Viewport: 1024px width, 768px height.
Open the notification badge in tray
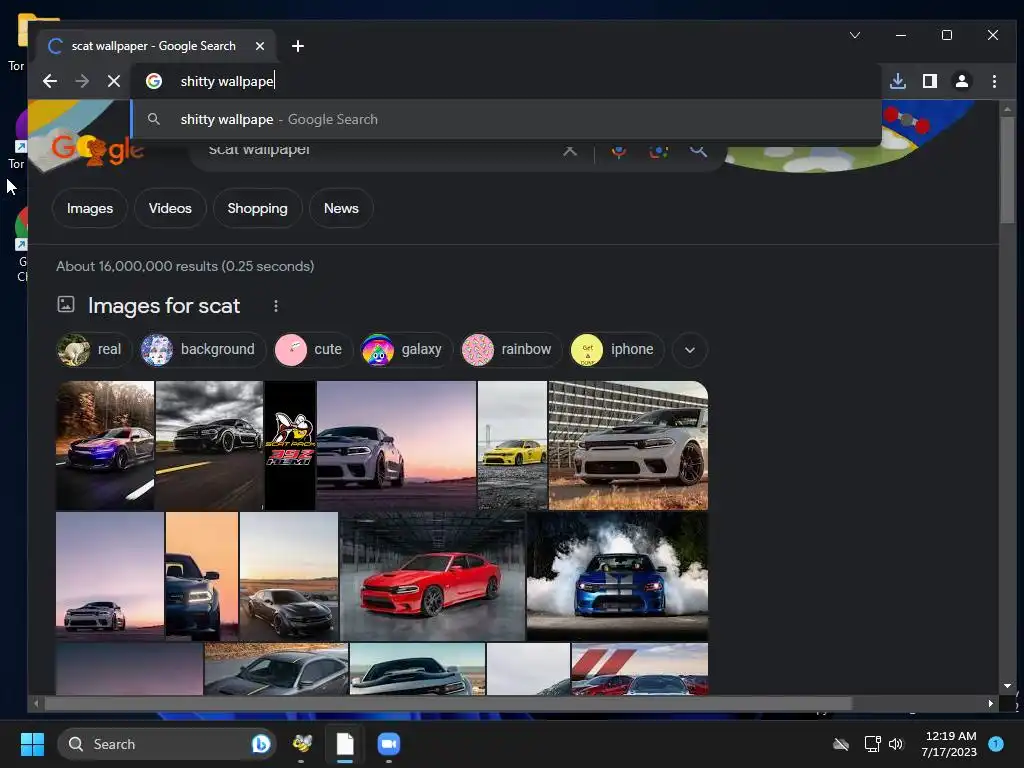click(x=995, y=744)
